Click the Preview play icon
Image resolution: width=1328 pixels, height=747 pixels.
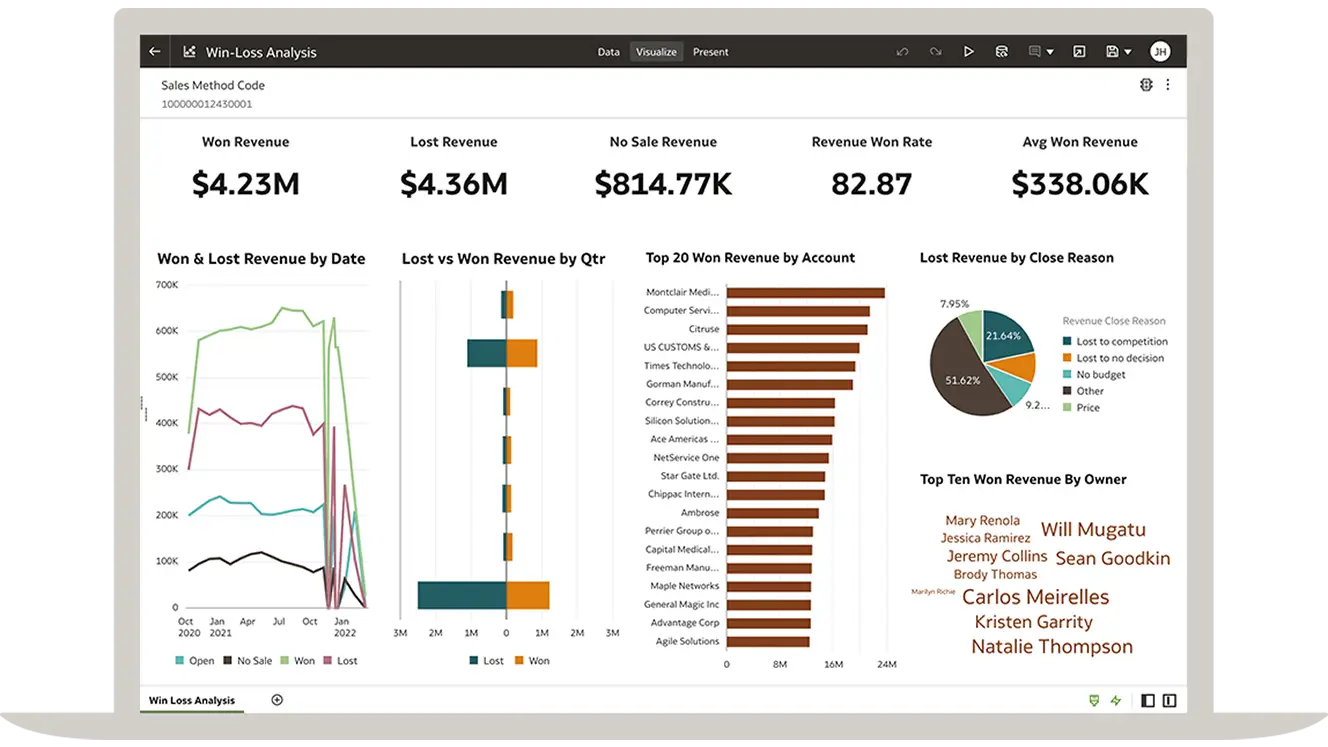coord(969,52)
